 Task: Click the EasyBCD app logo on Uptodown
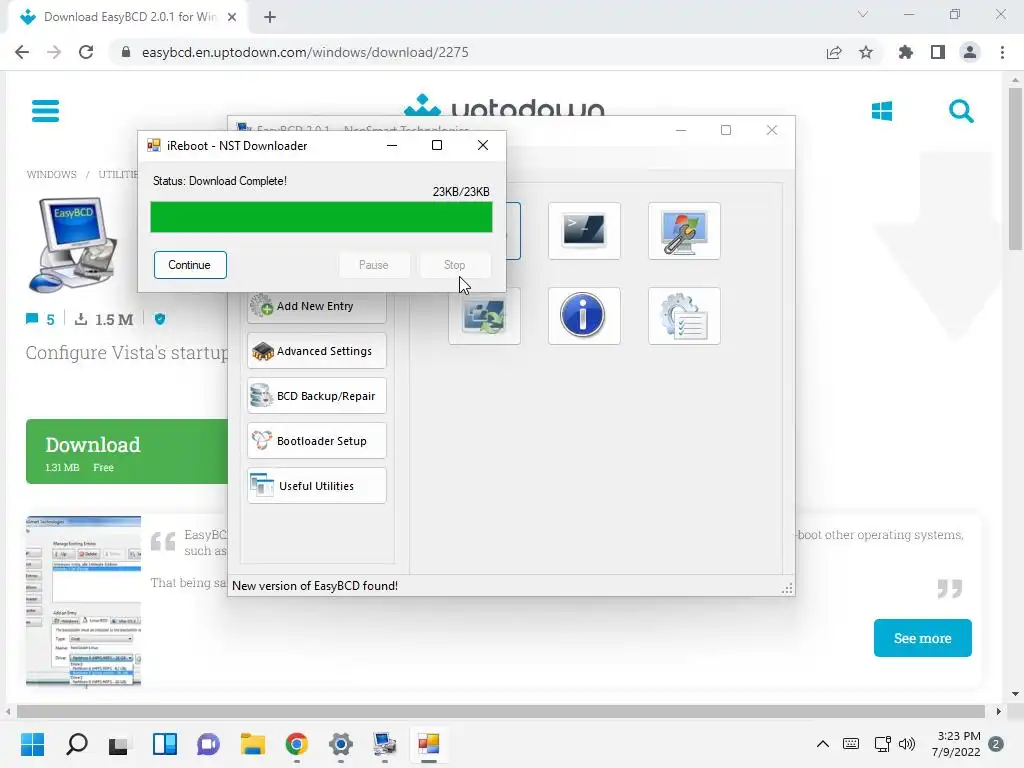tap(73, 245)
